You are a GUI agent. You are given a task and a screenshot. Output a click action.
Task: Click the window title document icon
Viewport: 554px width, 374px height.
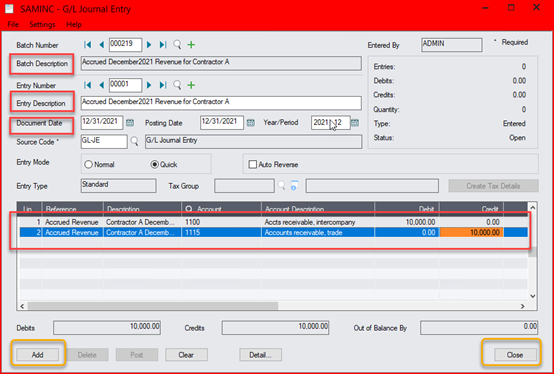point(9,8)
